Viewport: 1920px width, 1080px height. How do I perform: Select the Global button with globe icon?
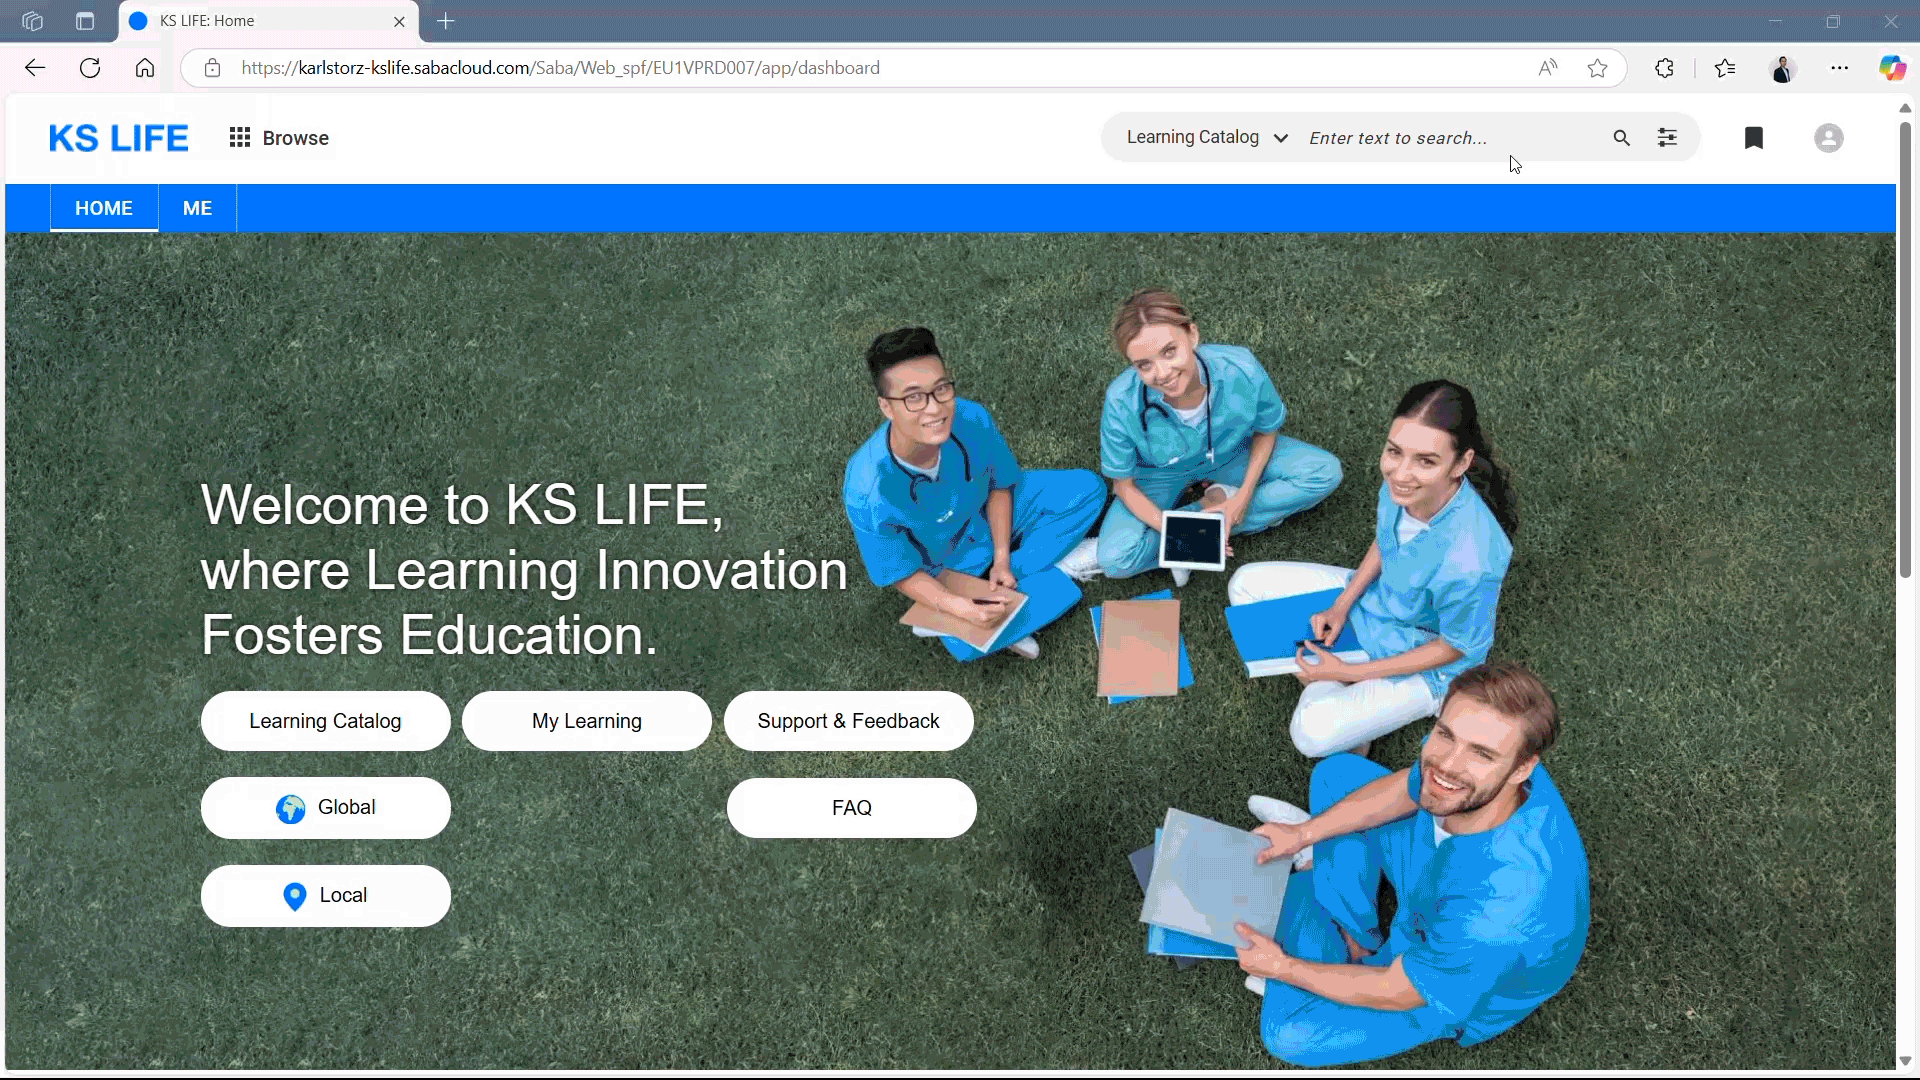325,808
